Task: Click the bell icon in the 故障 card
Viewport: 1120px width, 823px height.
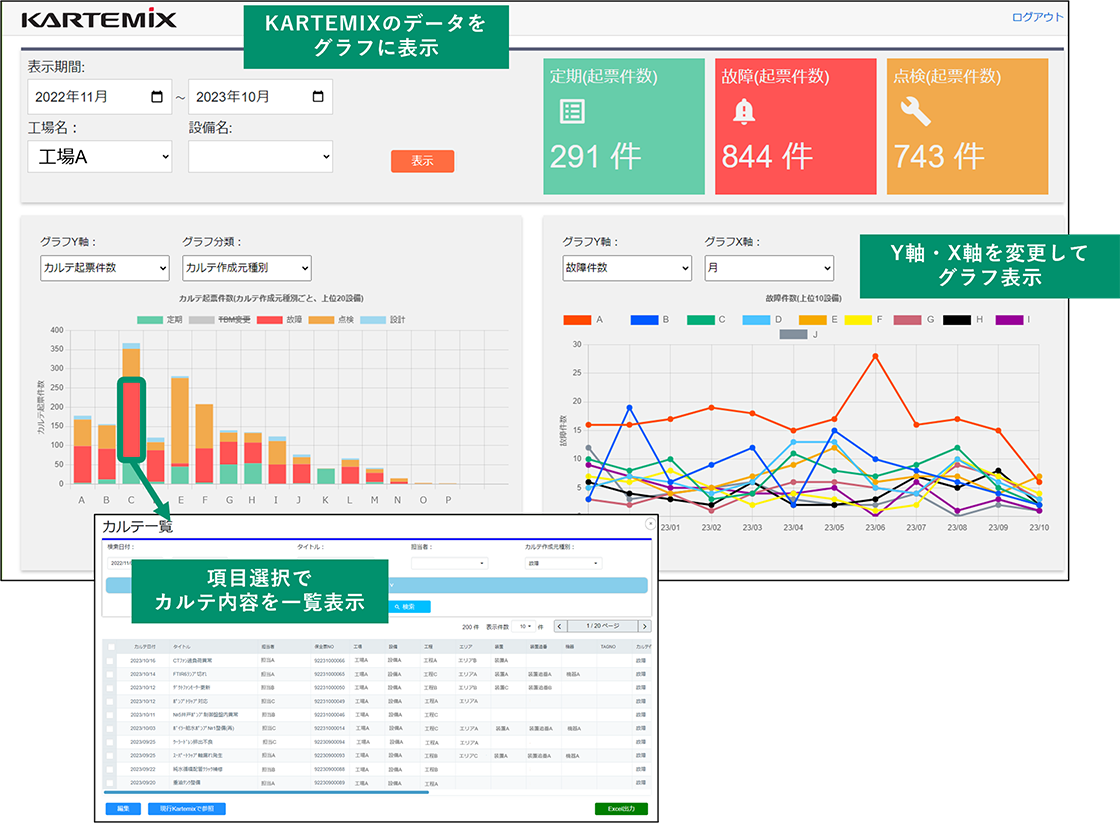Action: click(x=744, y=111)
